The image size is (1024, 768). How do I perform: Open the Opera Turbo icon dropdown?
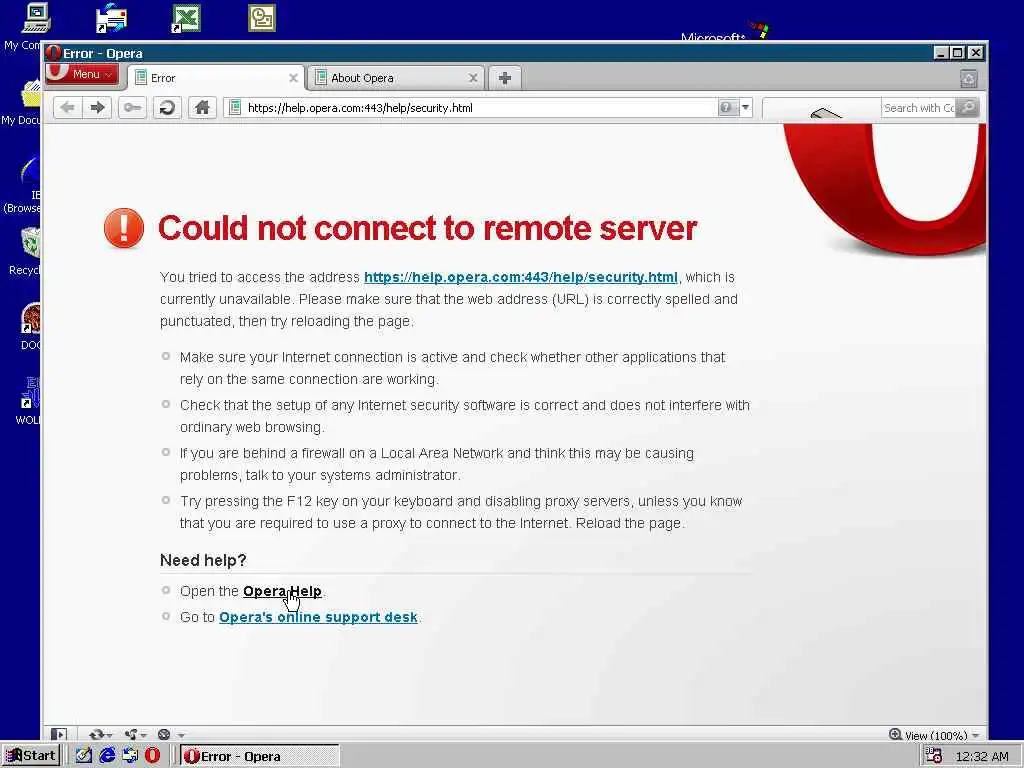point(171,734)
